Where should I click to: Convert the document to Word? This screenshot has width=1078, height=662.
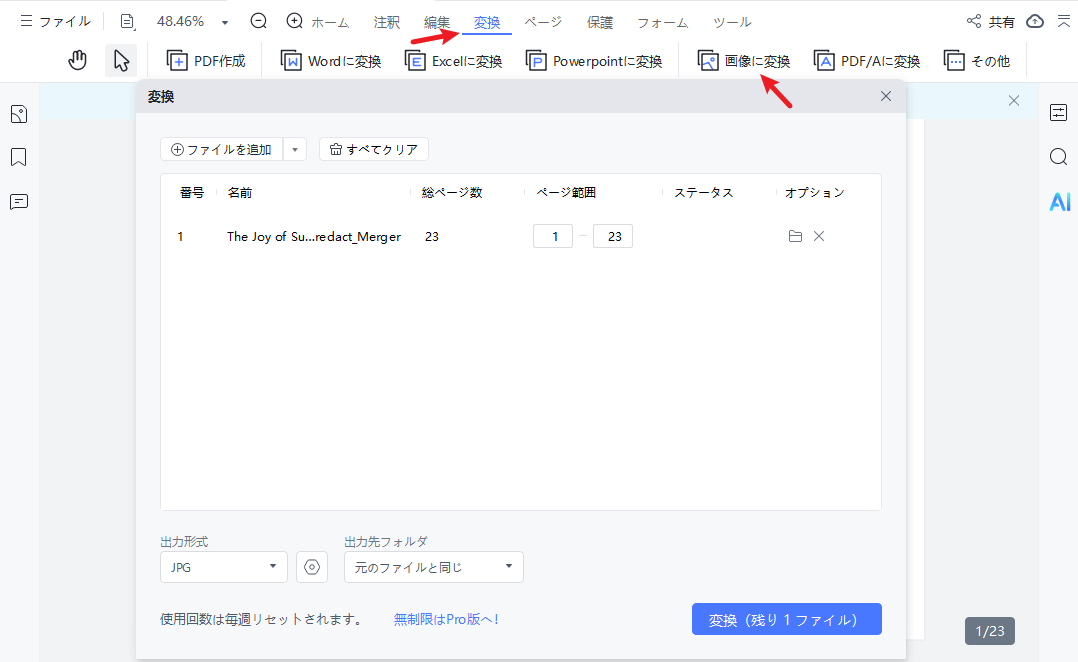[330, 60]
